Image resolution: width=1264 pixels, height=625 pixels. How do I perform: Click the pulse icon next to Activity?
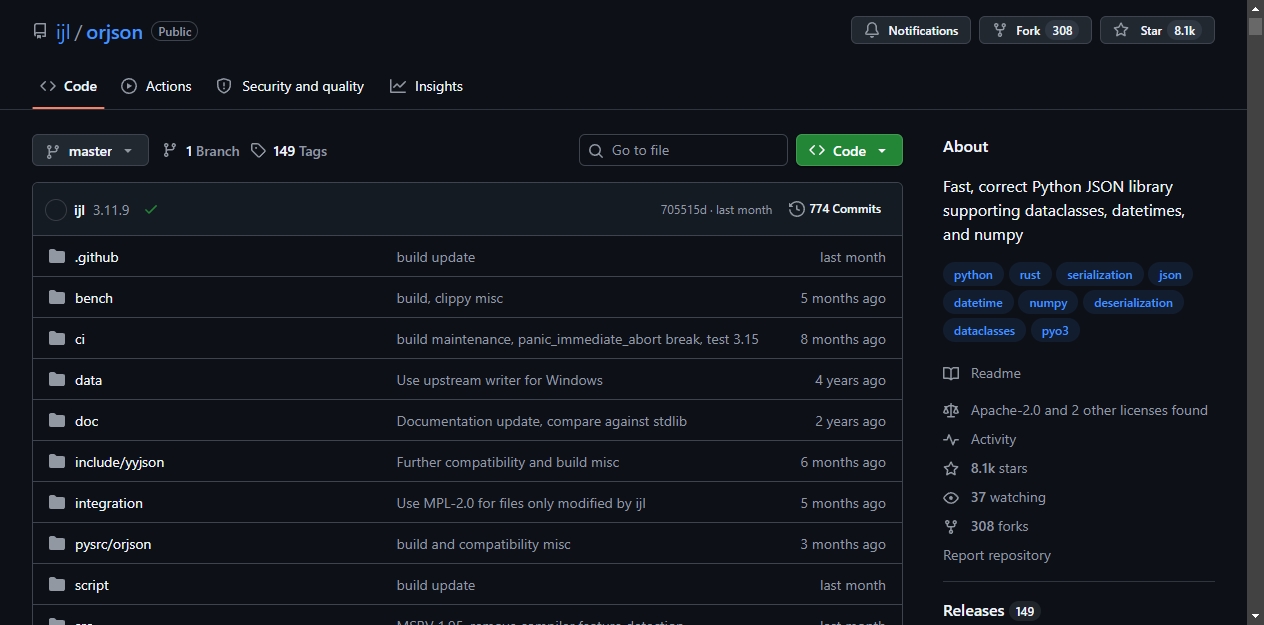951,439
